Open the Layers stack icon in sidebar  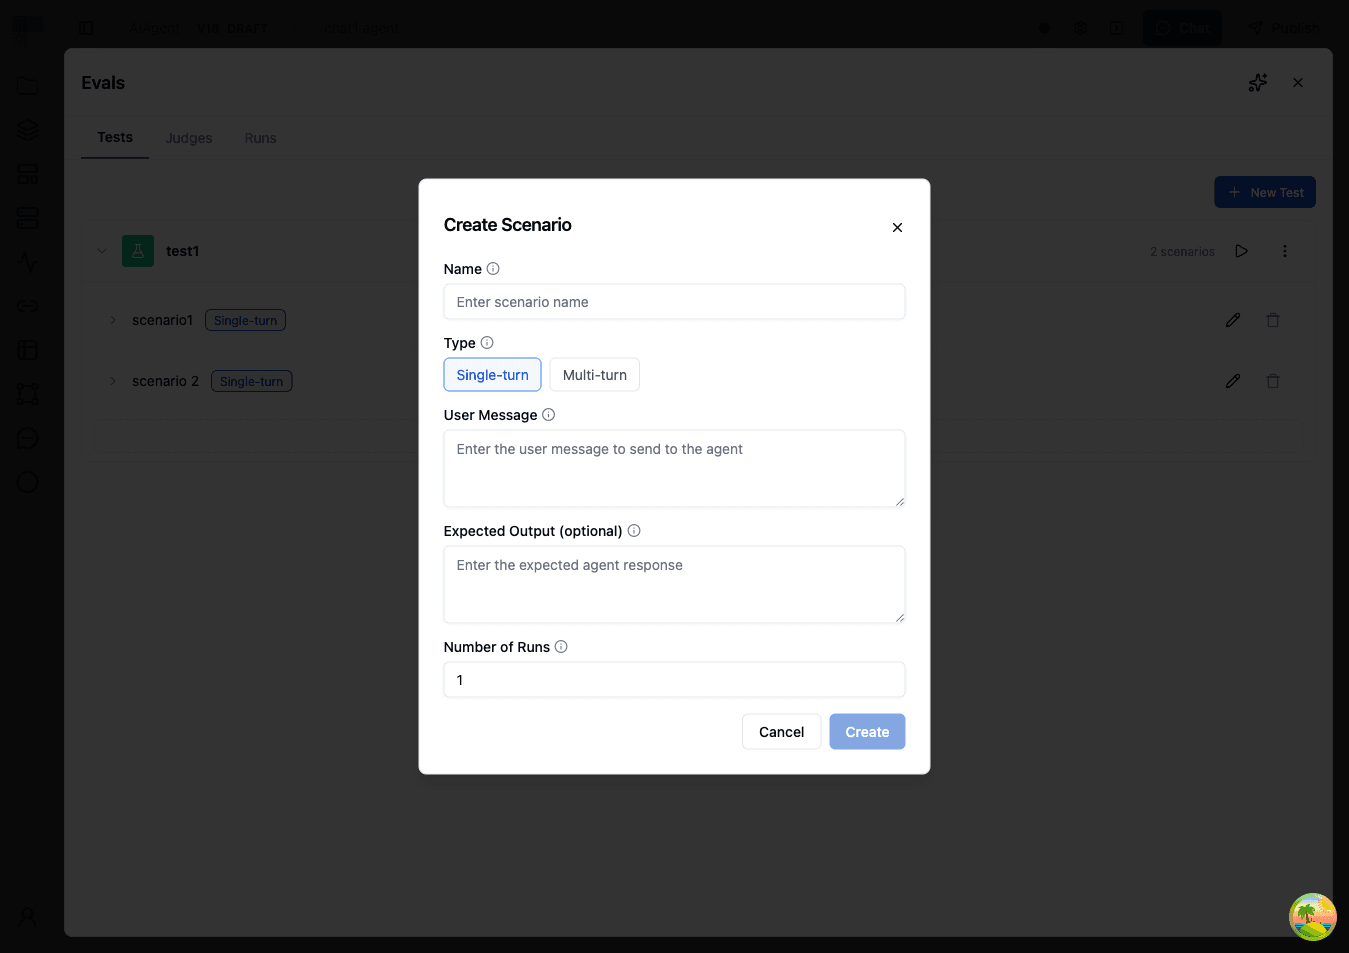pos(27,129)
